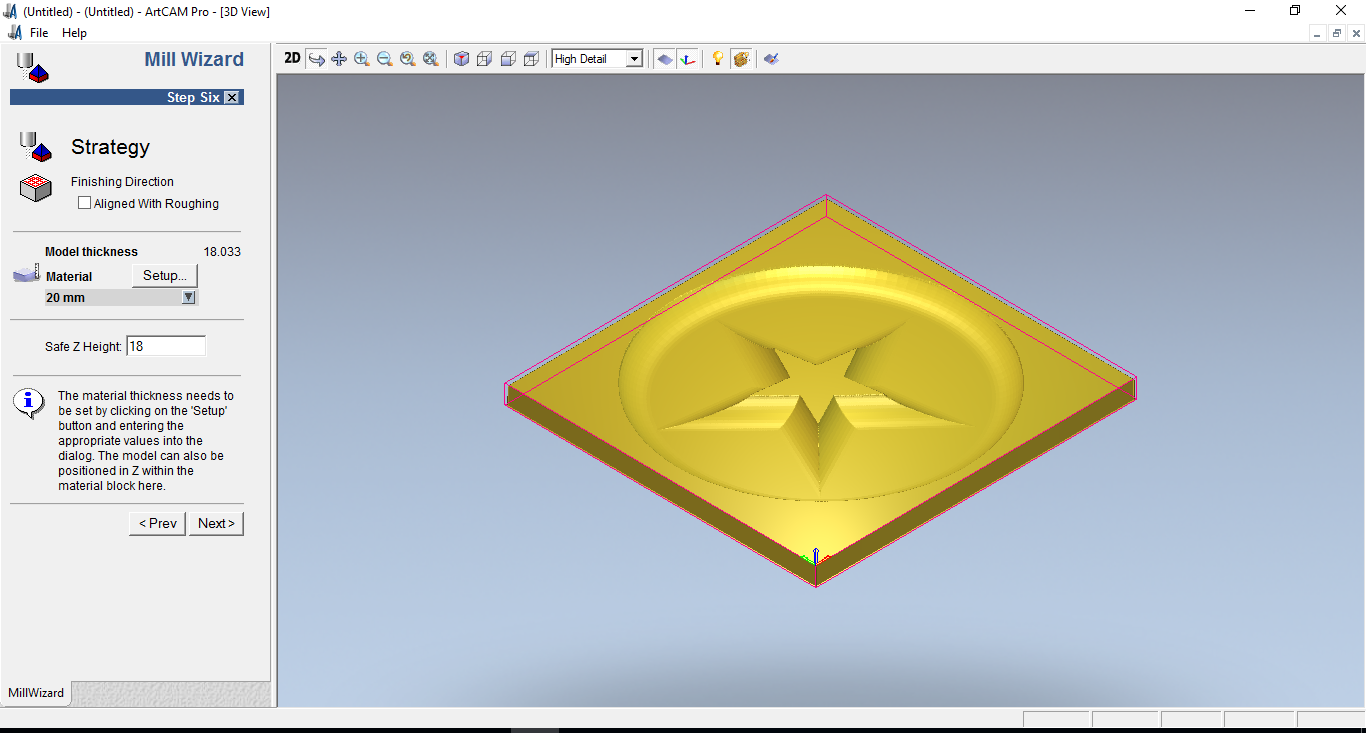Click the Safe Z Height field

click(x=166, y=346)
